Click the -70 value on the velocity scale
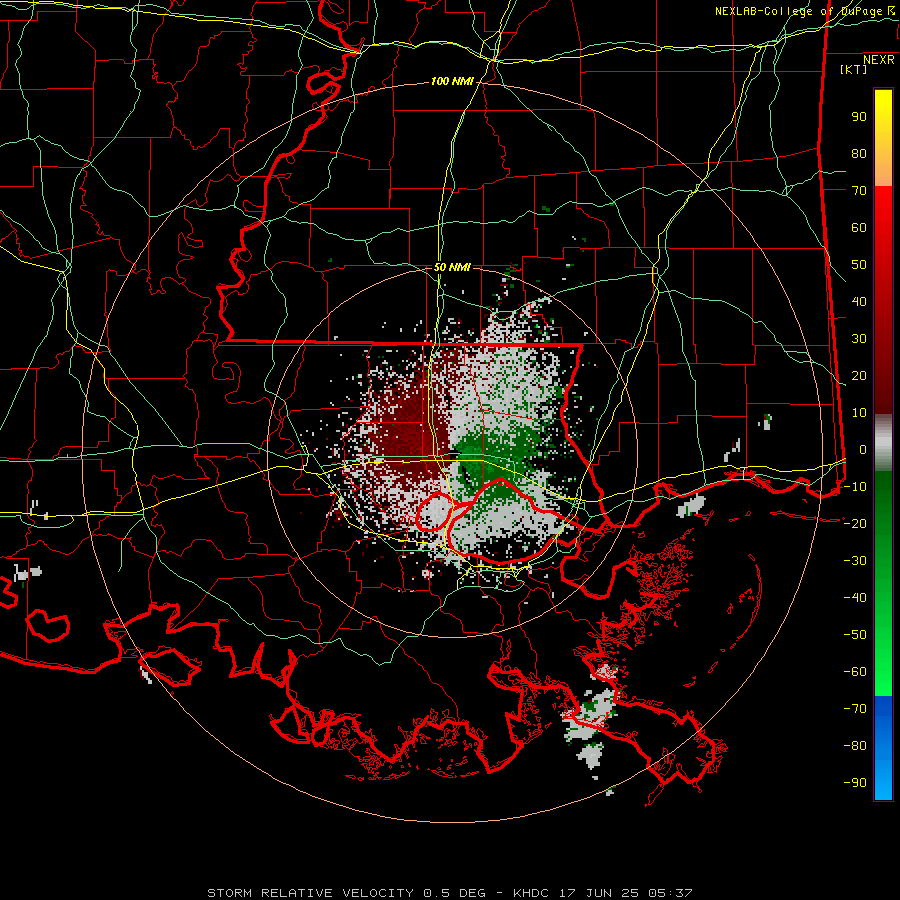900x900 pixels. (855, 709)
